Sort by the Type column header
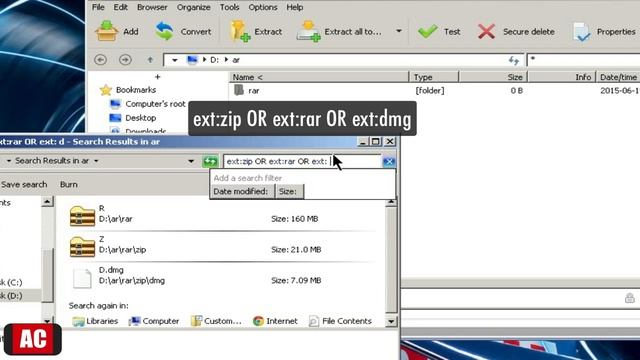Image resolution: width=640 pixels, height=360 pixels. coord(434,77)
